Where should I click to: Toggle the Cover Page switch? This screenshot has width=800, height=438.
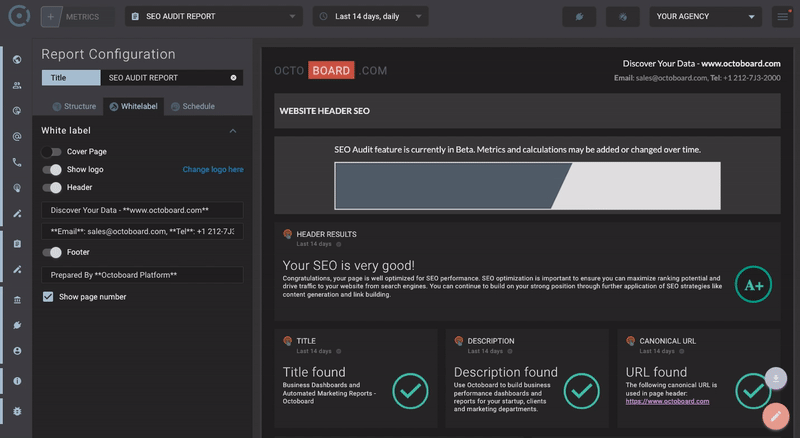pos(52,152)
